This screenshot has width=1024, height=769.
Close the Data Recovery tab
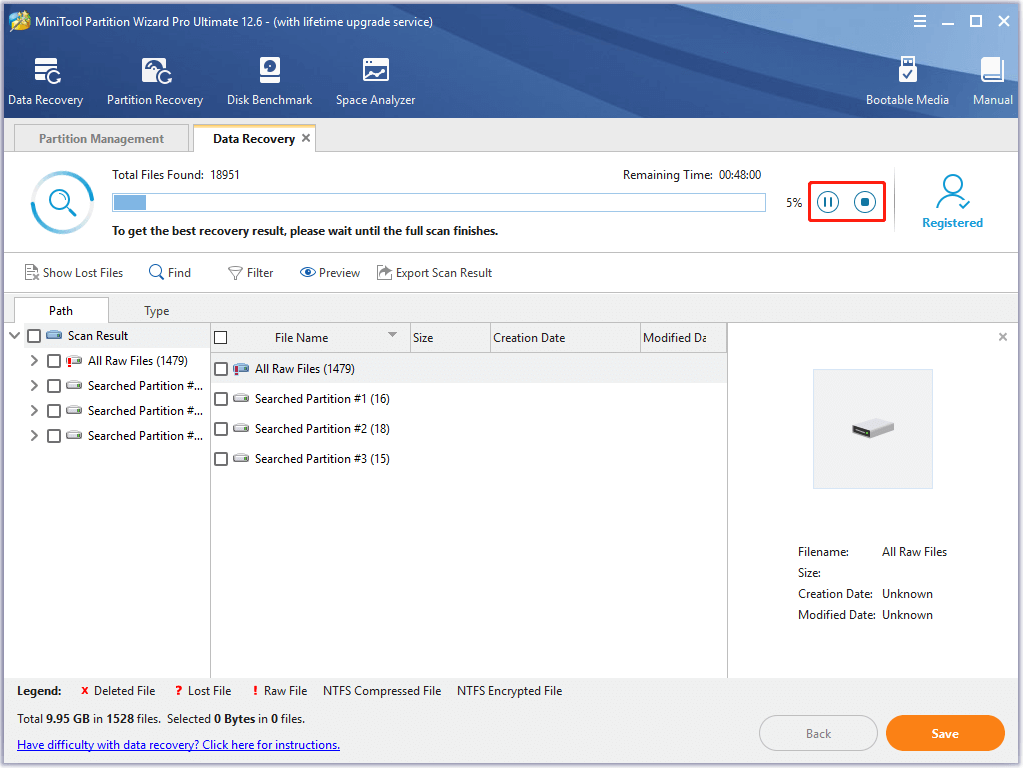306,138
